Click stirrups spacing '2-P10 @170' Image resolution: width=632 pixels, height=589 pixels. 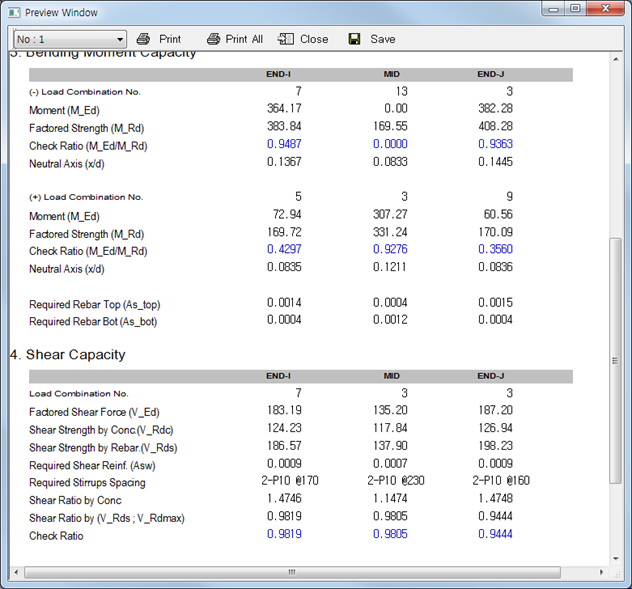[290, 481]
